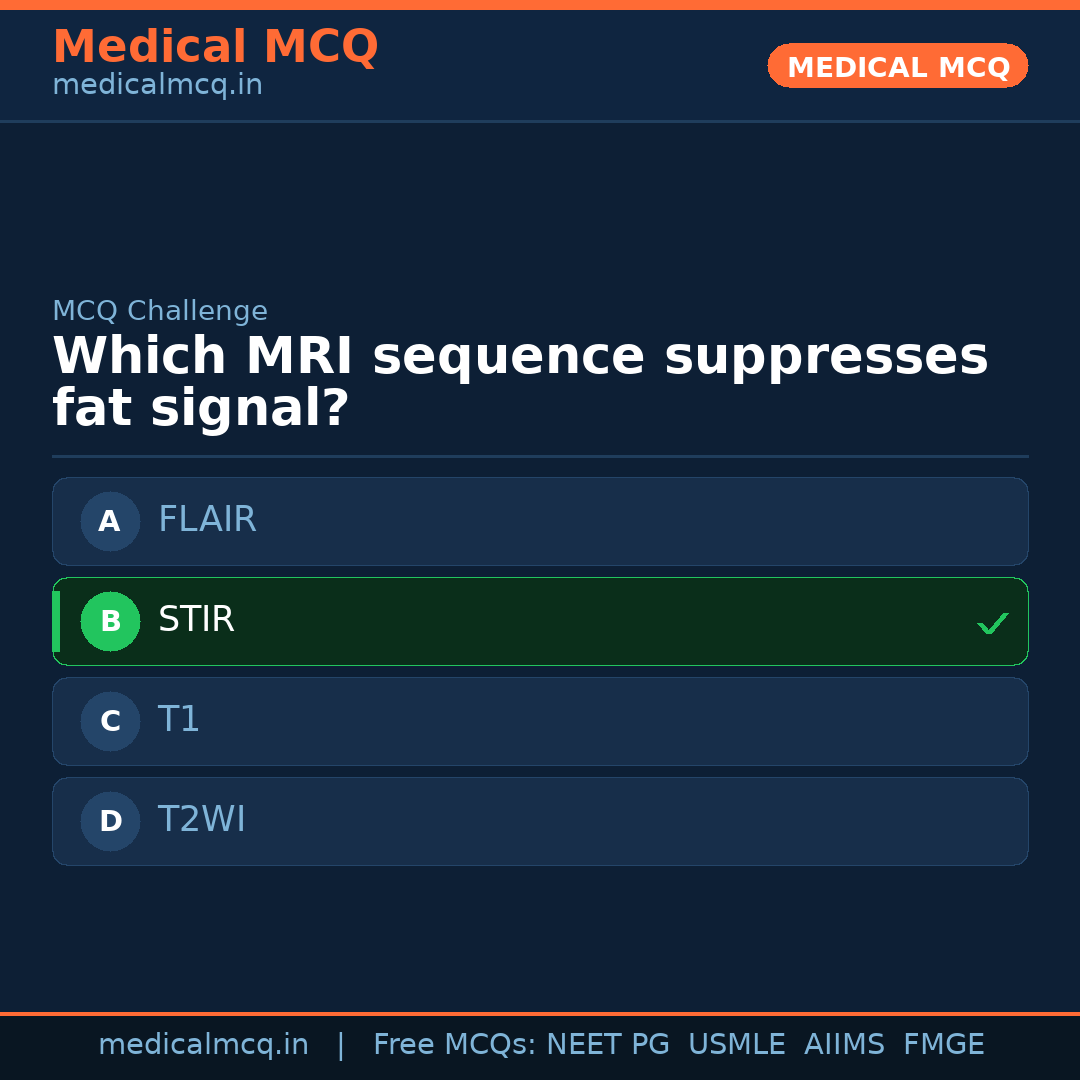The image size is (1080, 1080).
Task: Click the USMLE footer text
Action: (736, 1045)
